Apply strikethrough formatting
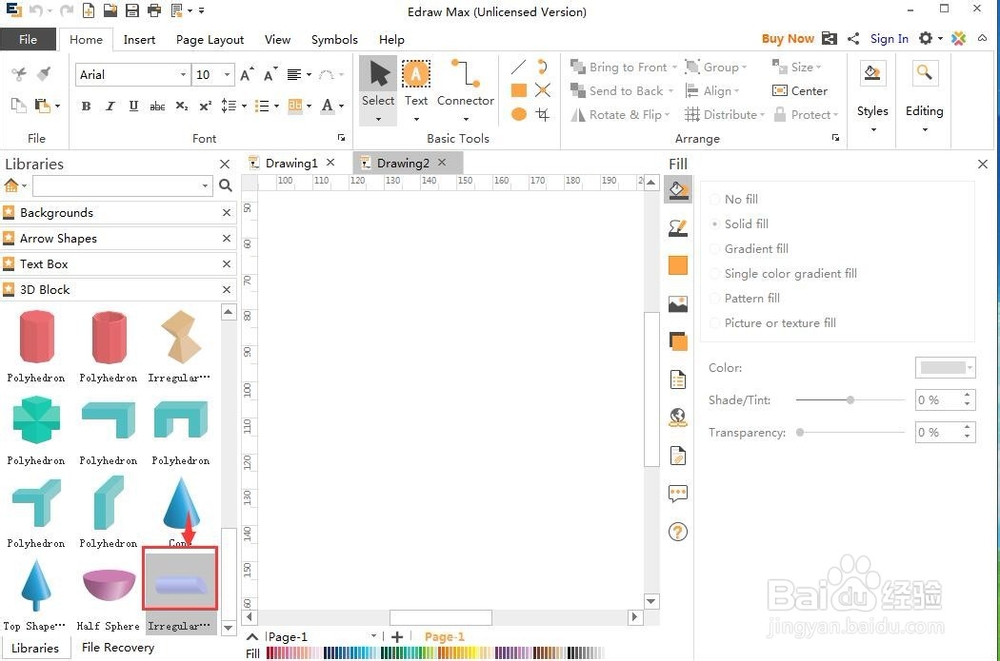Screen dimensions: 1000x661 (x=157, y=107)
